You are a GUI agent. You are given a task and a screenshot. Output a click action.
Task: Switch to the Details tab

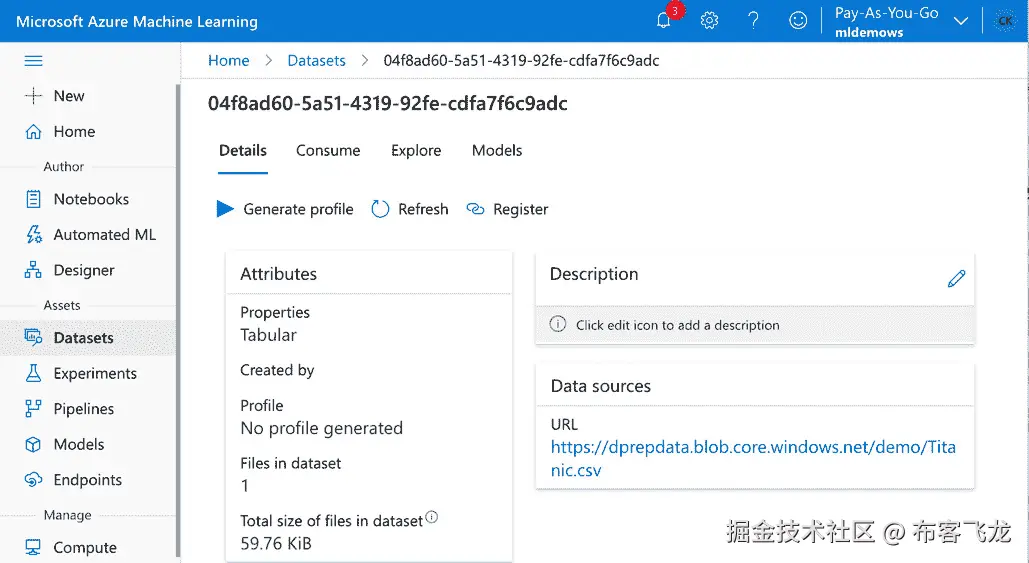[x=243, y=150]
